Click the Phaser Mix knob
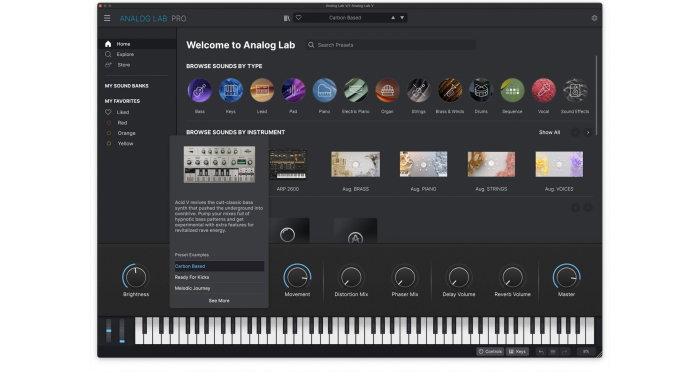 tap(405, 277)
